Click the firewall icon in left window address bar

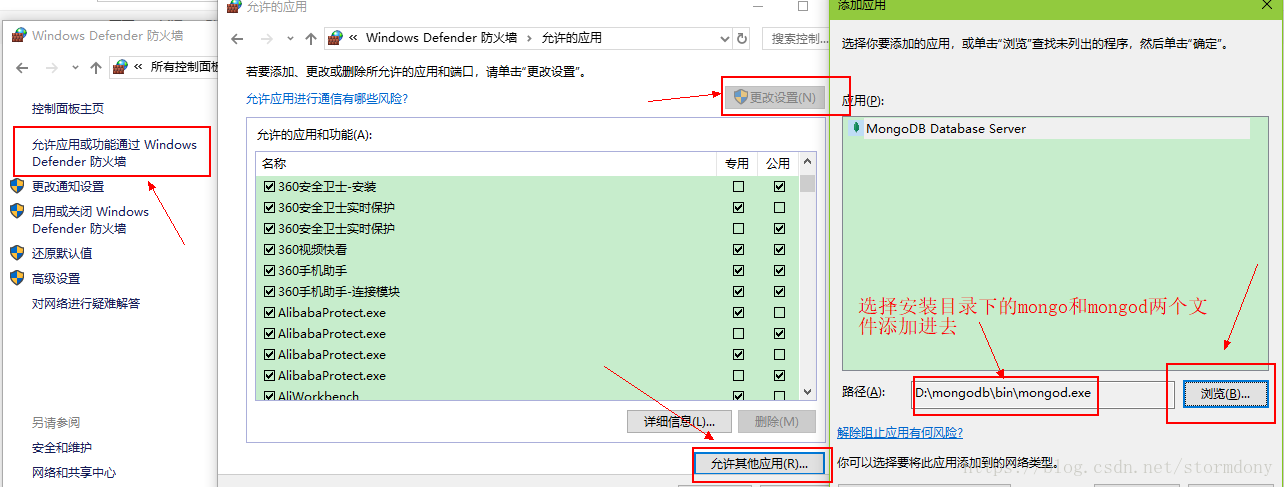tap(121, 67)
